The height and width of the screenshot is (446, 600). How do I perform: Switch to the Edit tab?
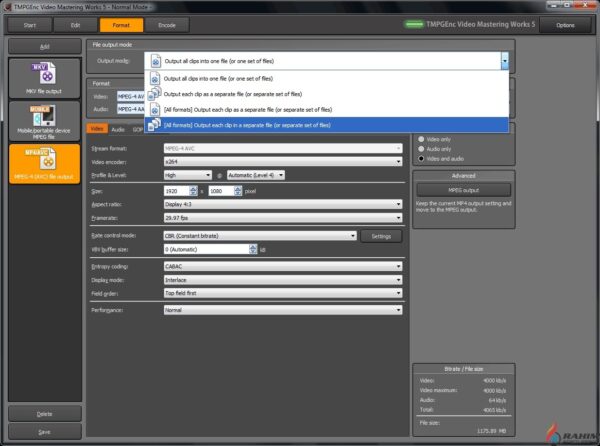coord(75,25)
